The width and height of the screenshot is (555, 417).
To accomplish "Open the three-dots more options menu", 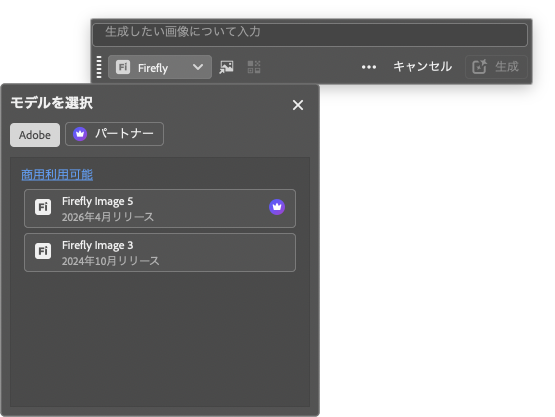I will click(369, 67).
